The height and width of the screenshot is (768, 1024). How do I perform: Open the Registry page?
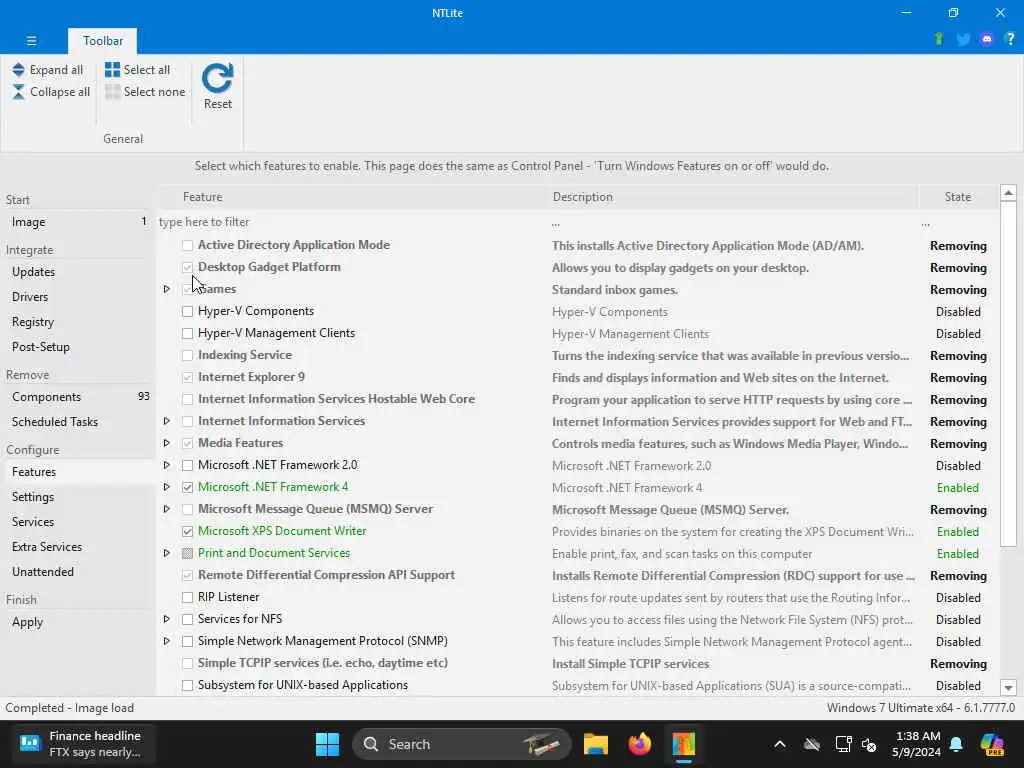[x=77, y=322]
